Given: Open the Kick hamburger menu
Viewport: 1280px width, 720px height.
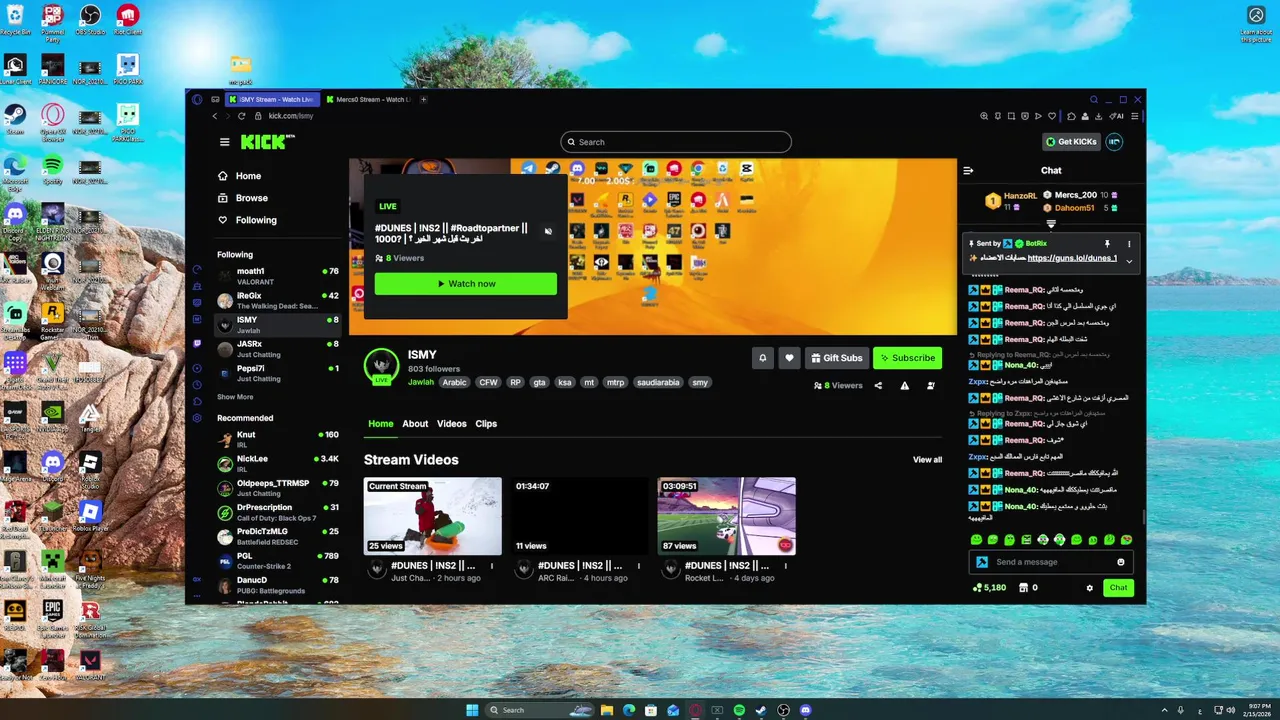Looking at the screenshot, I should 225,142.
